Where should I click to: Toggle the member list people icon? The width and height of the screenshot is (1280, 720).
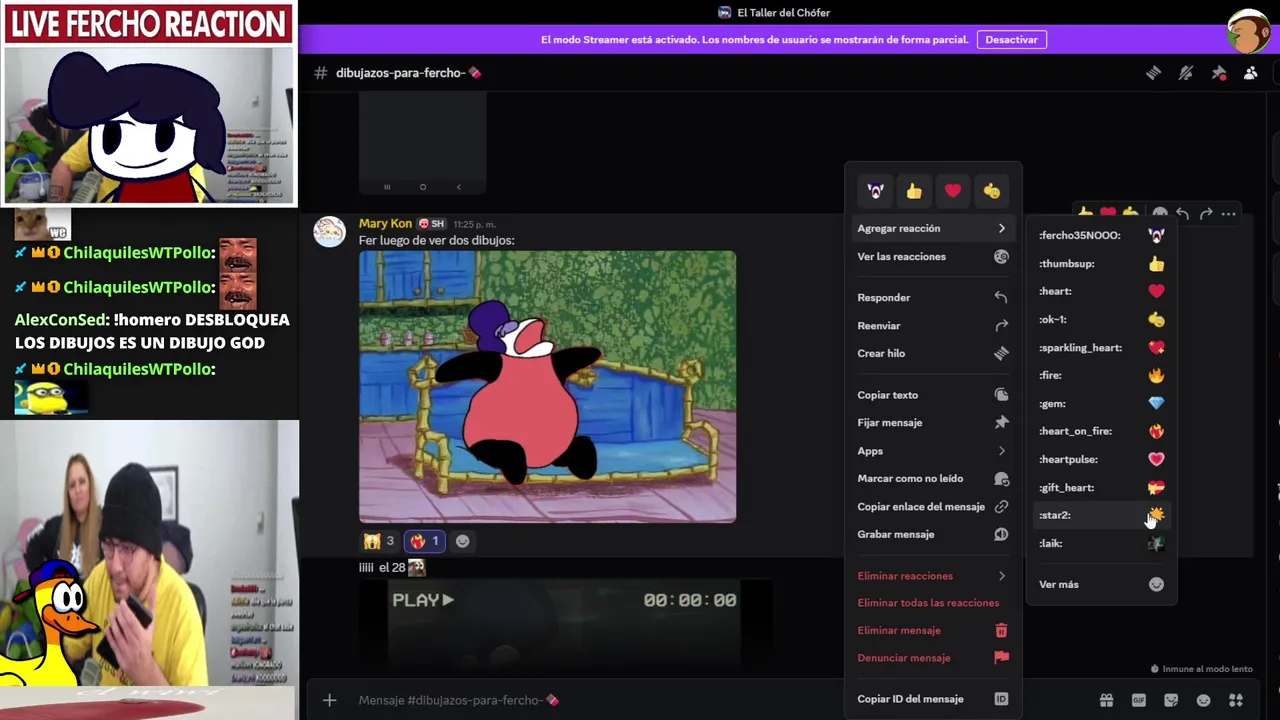coord(1250,73)
